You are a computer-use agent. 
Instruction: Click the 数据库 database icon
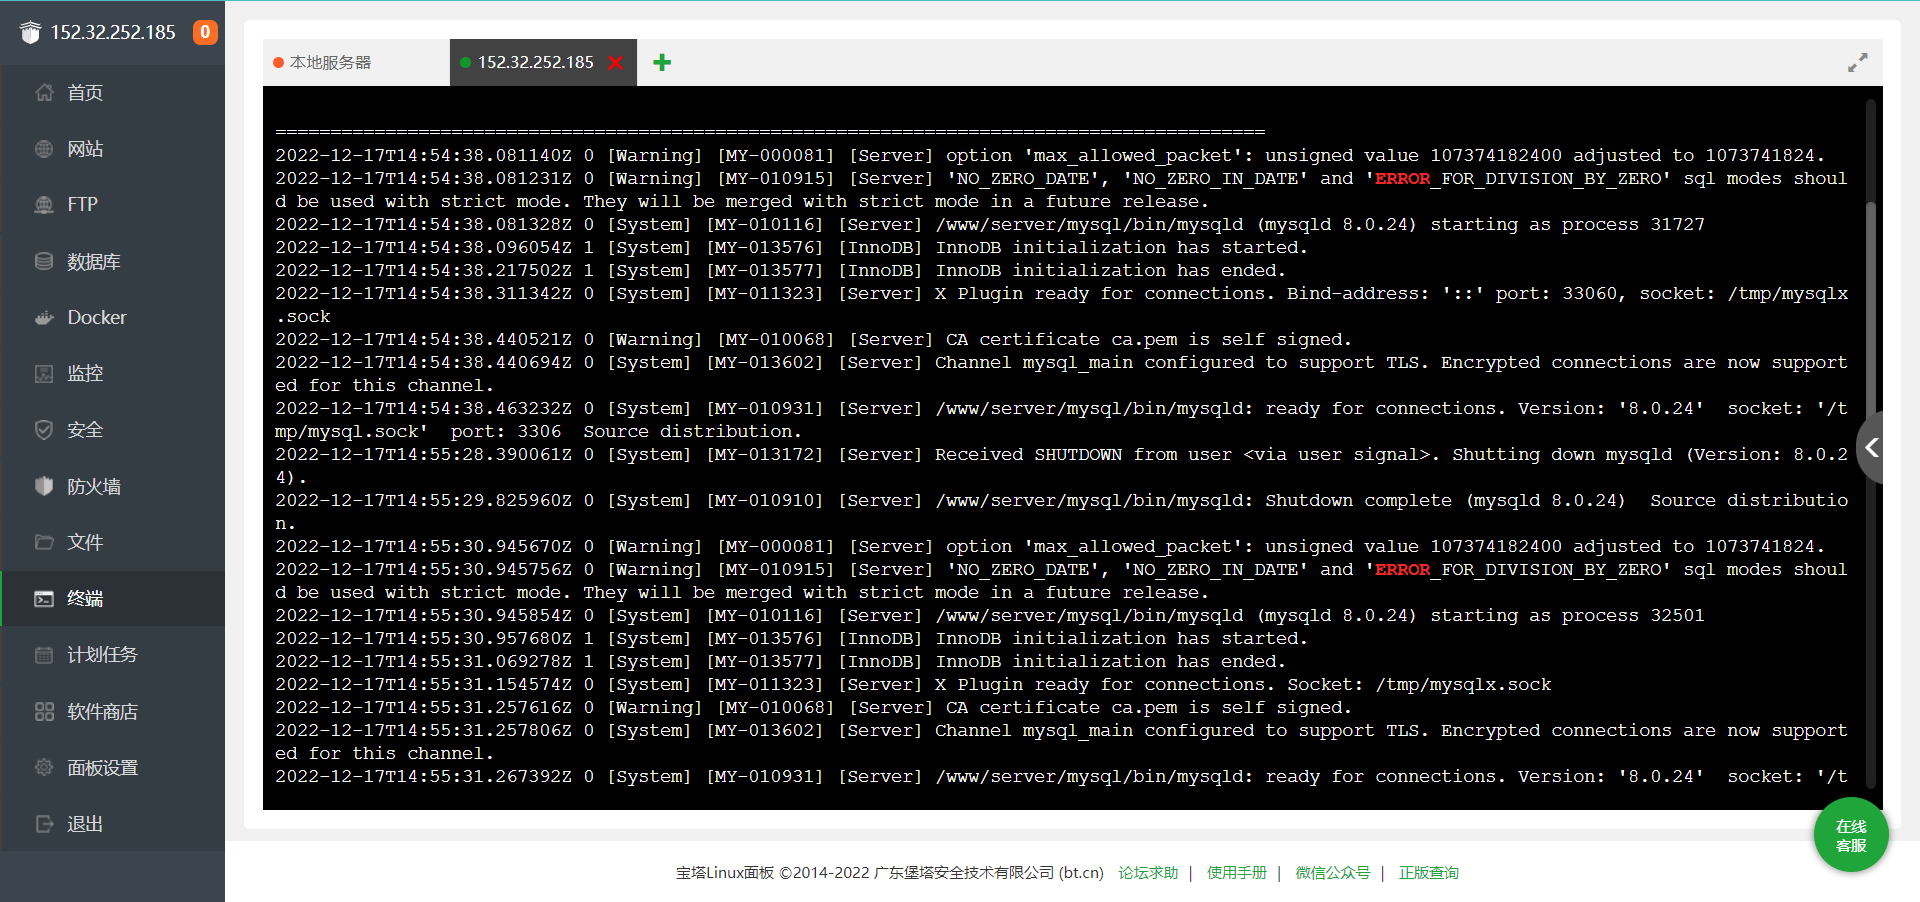(x=44, y=261)
